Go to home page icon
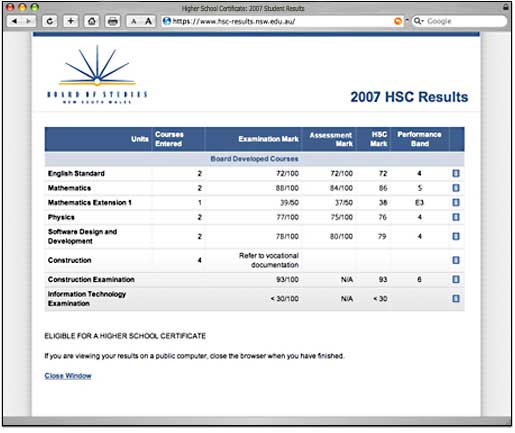 point(92,21)
